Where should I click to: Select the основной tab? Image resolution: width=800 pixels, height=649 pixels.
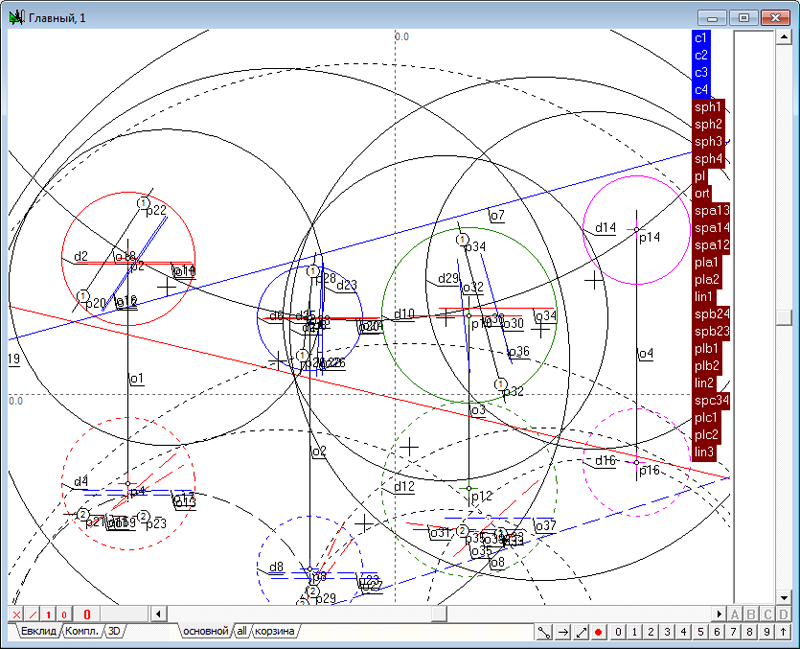(x=206, y=631)
